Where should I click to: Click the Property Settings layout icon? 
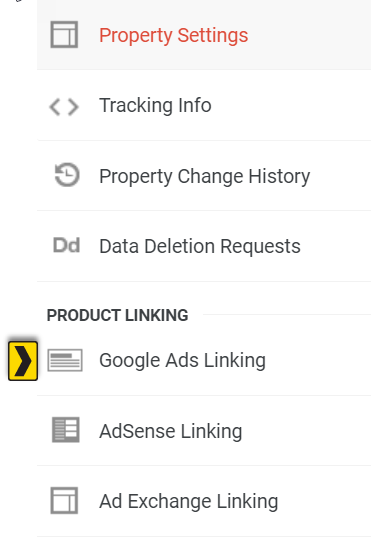(64, 35)
